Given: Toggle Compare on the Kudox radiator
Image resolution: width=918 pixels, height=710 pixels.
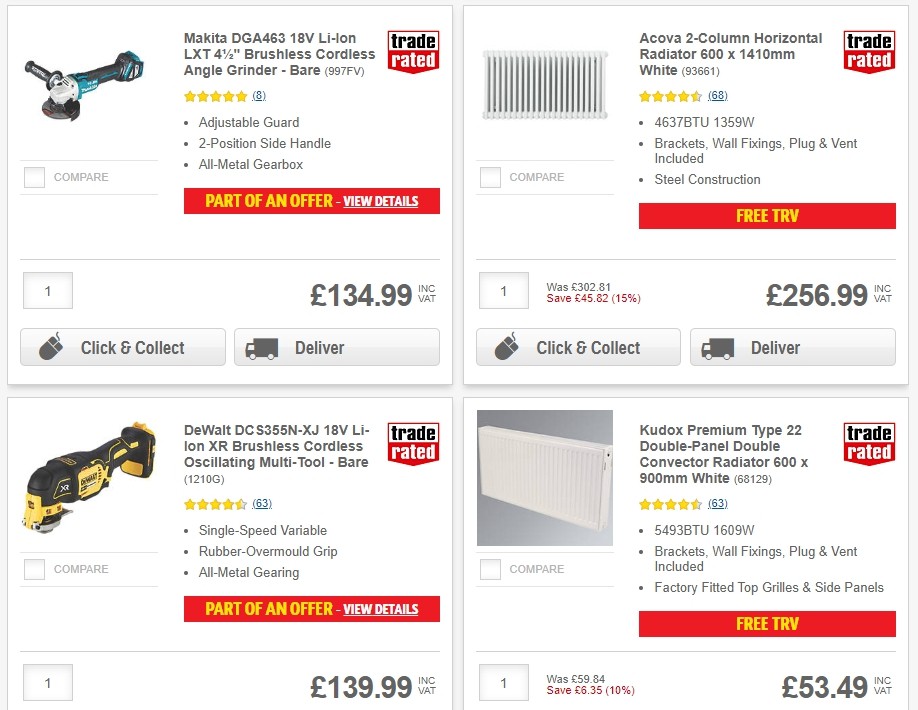Looking at the screenshot, I should (490, 569).
